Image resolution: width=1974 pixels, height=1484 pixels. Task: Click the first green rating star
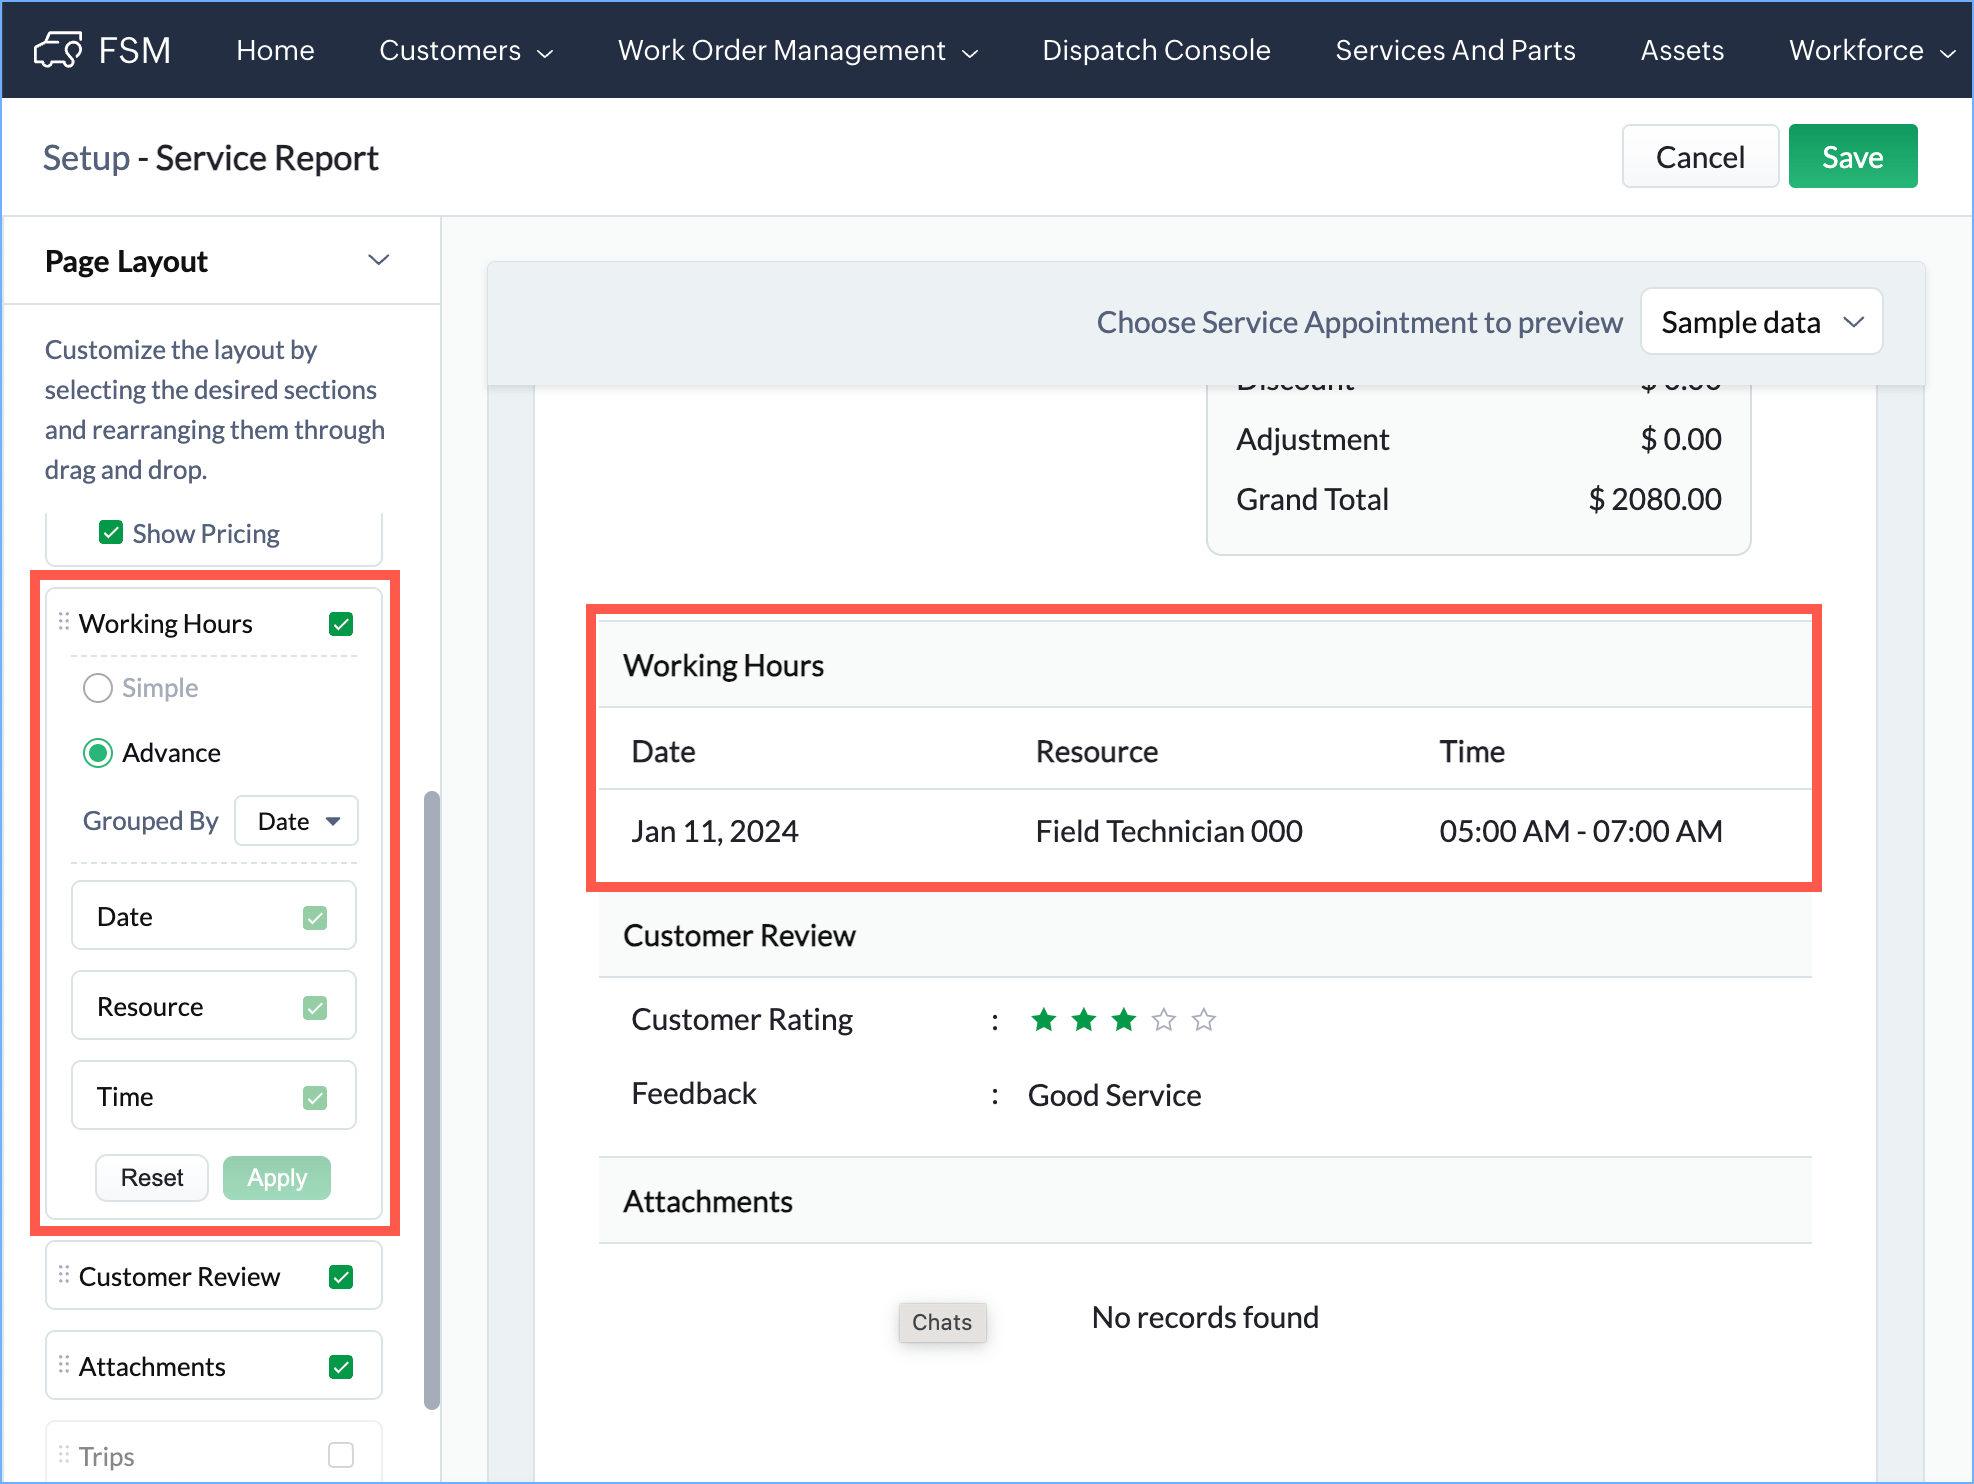pyautogui.click(x=1044, y=1020)
